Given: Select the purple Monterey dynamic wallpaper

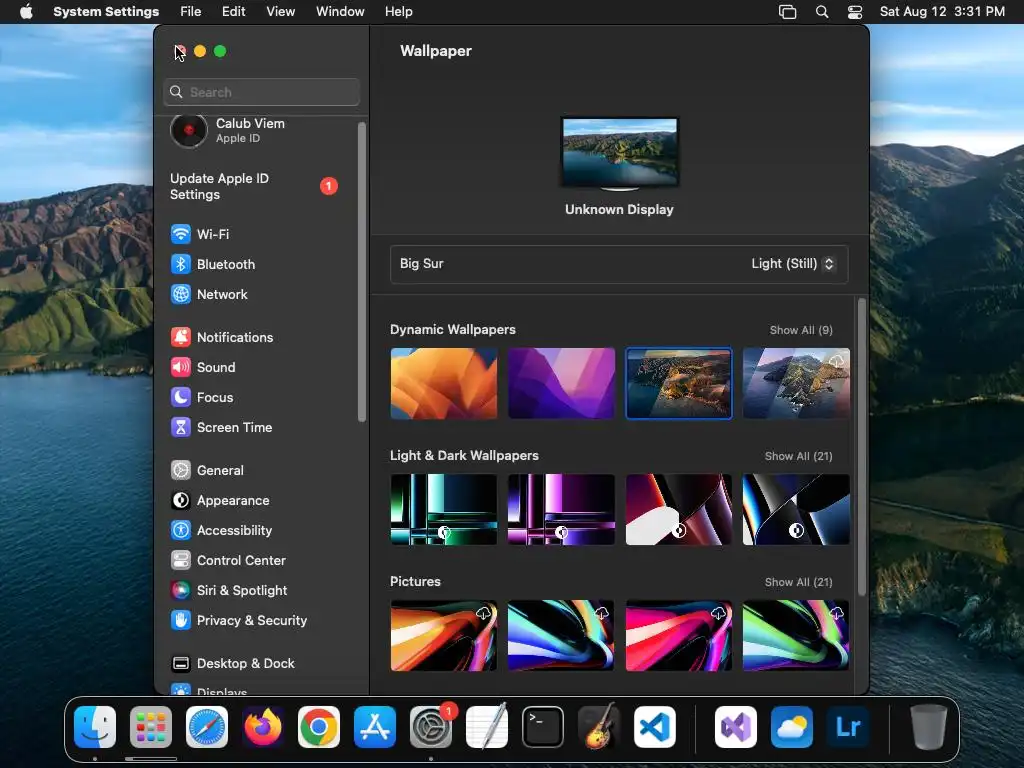Looking at the screenshot, I should pyautogui.click(x=561, y=383).
